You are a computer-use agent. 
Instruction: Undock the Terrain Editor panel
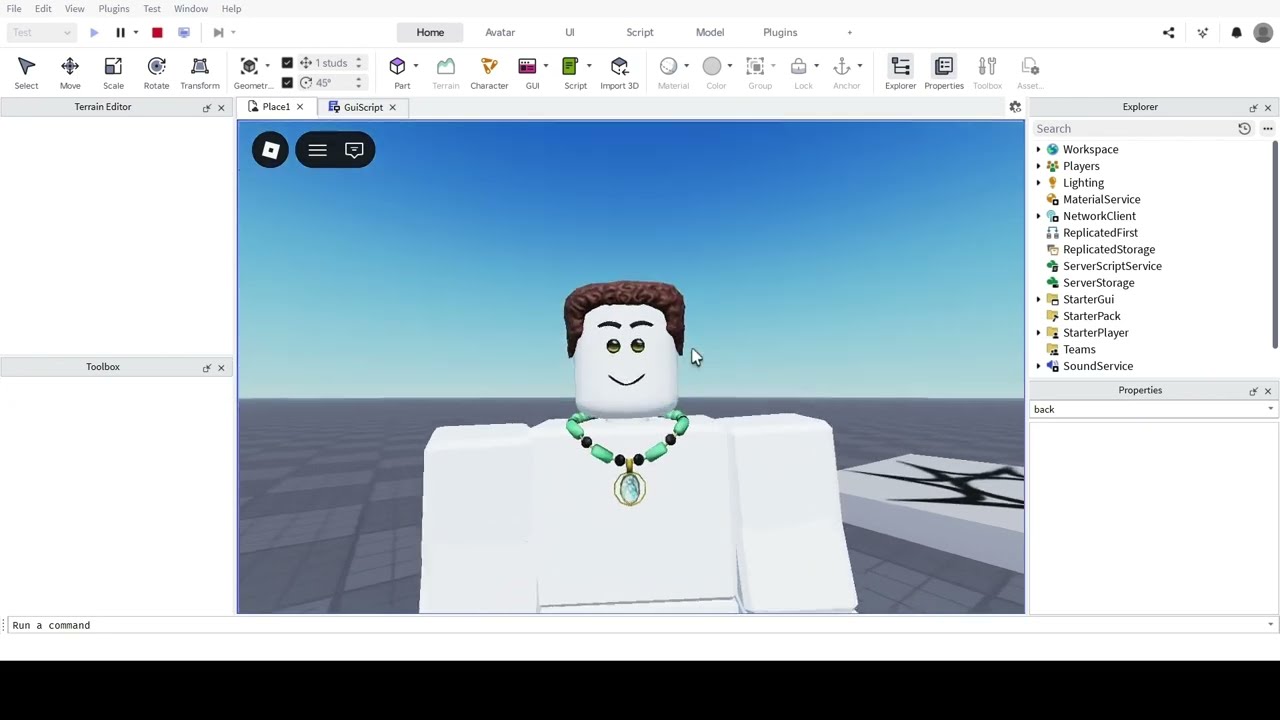[207, 107]
